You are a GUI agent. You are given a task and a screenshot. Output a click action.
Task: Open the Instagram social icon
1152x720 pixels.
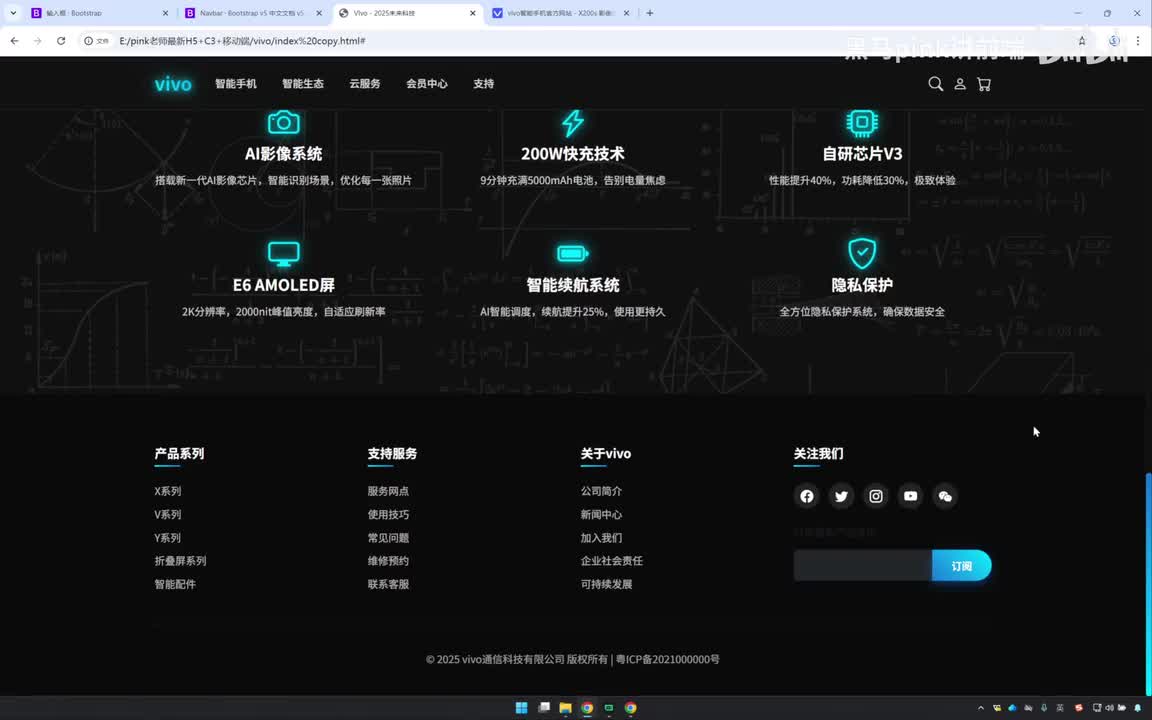[876, 497]
